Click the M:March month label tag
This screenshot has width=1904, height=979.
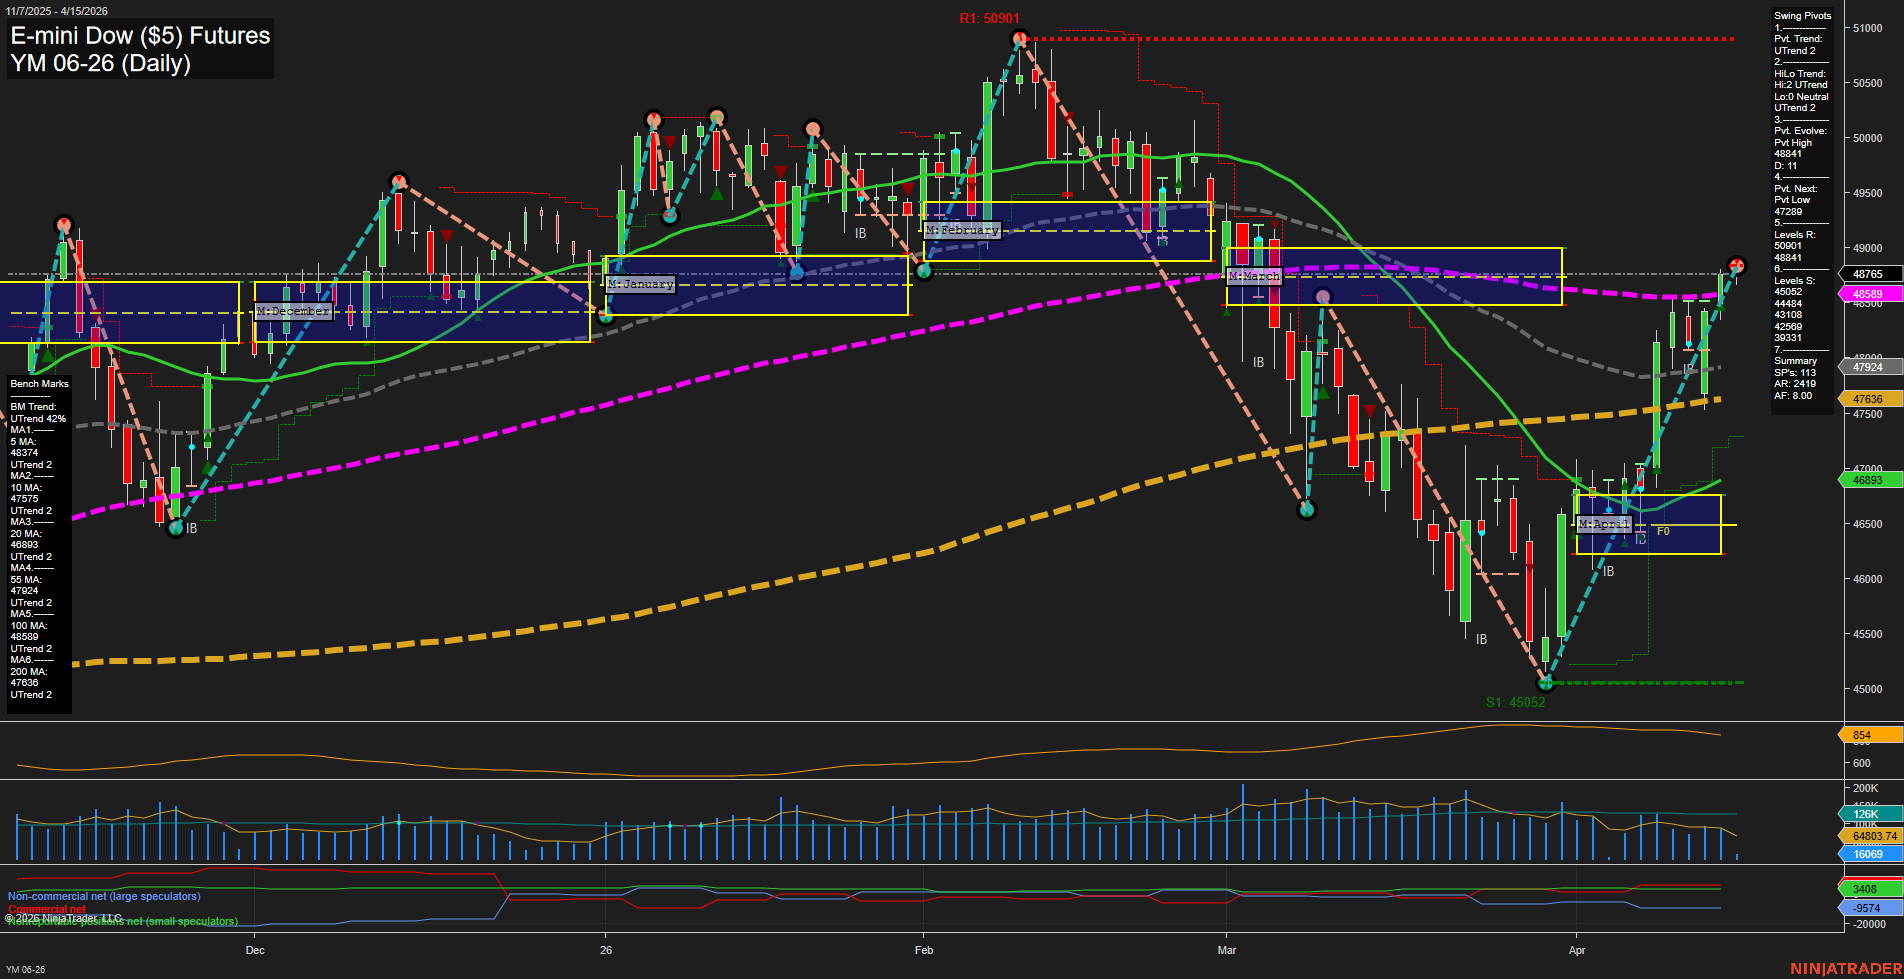click(x=1254, y=276)
